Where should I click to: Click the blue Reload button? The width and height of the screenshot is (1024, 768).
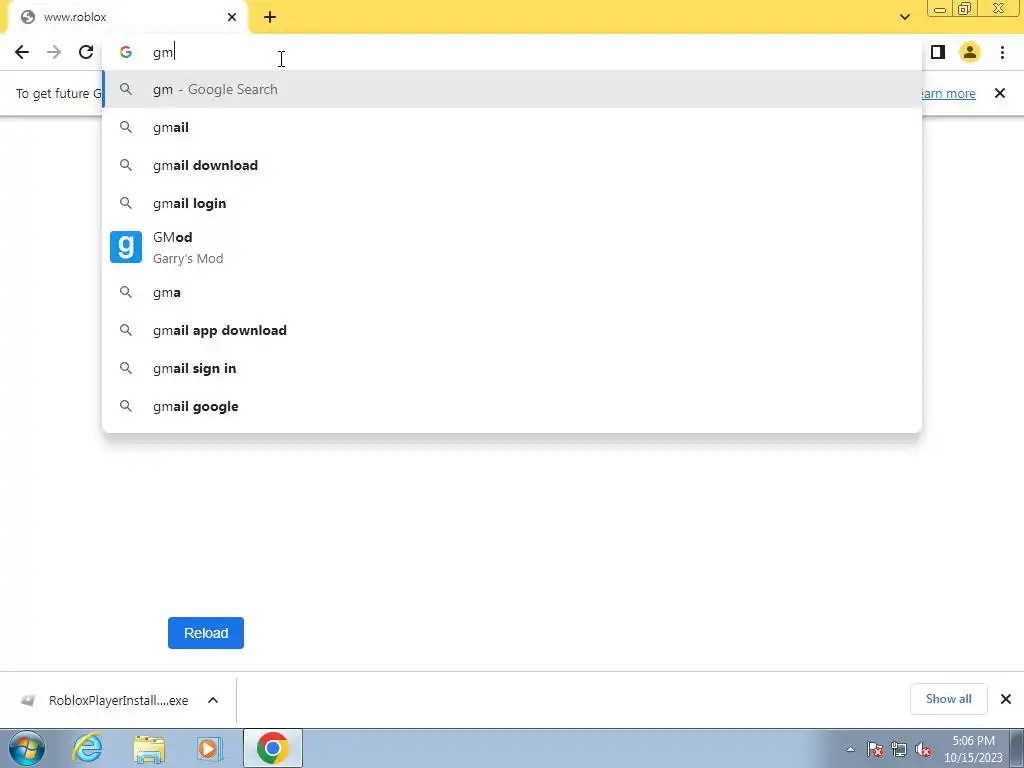click(x=206, y=633)
